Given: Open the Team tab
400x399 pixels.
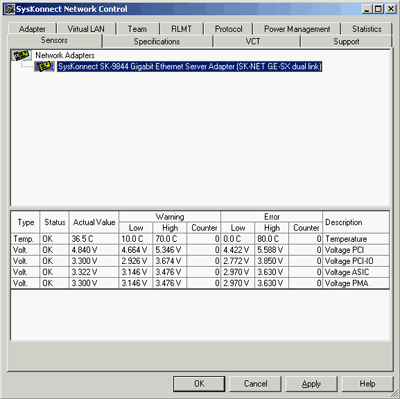Looking at the screenshot, I should click(x=137, y=29).
